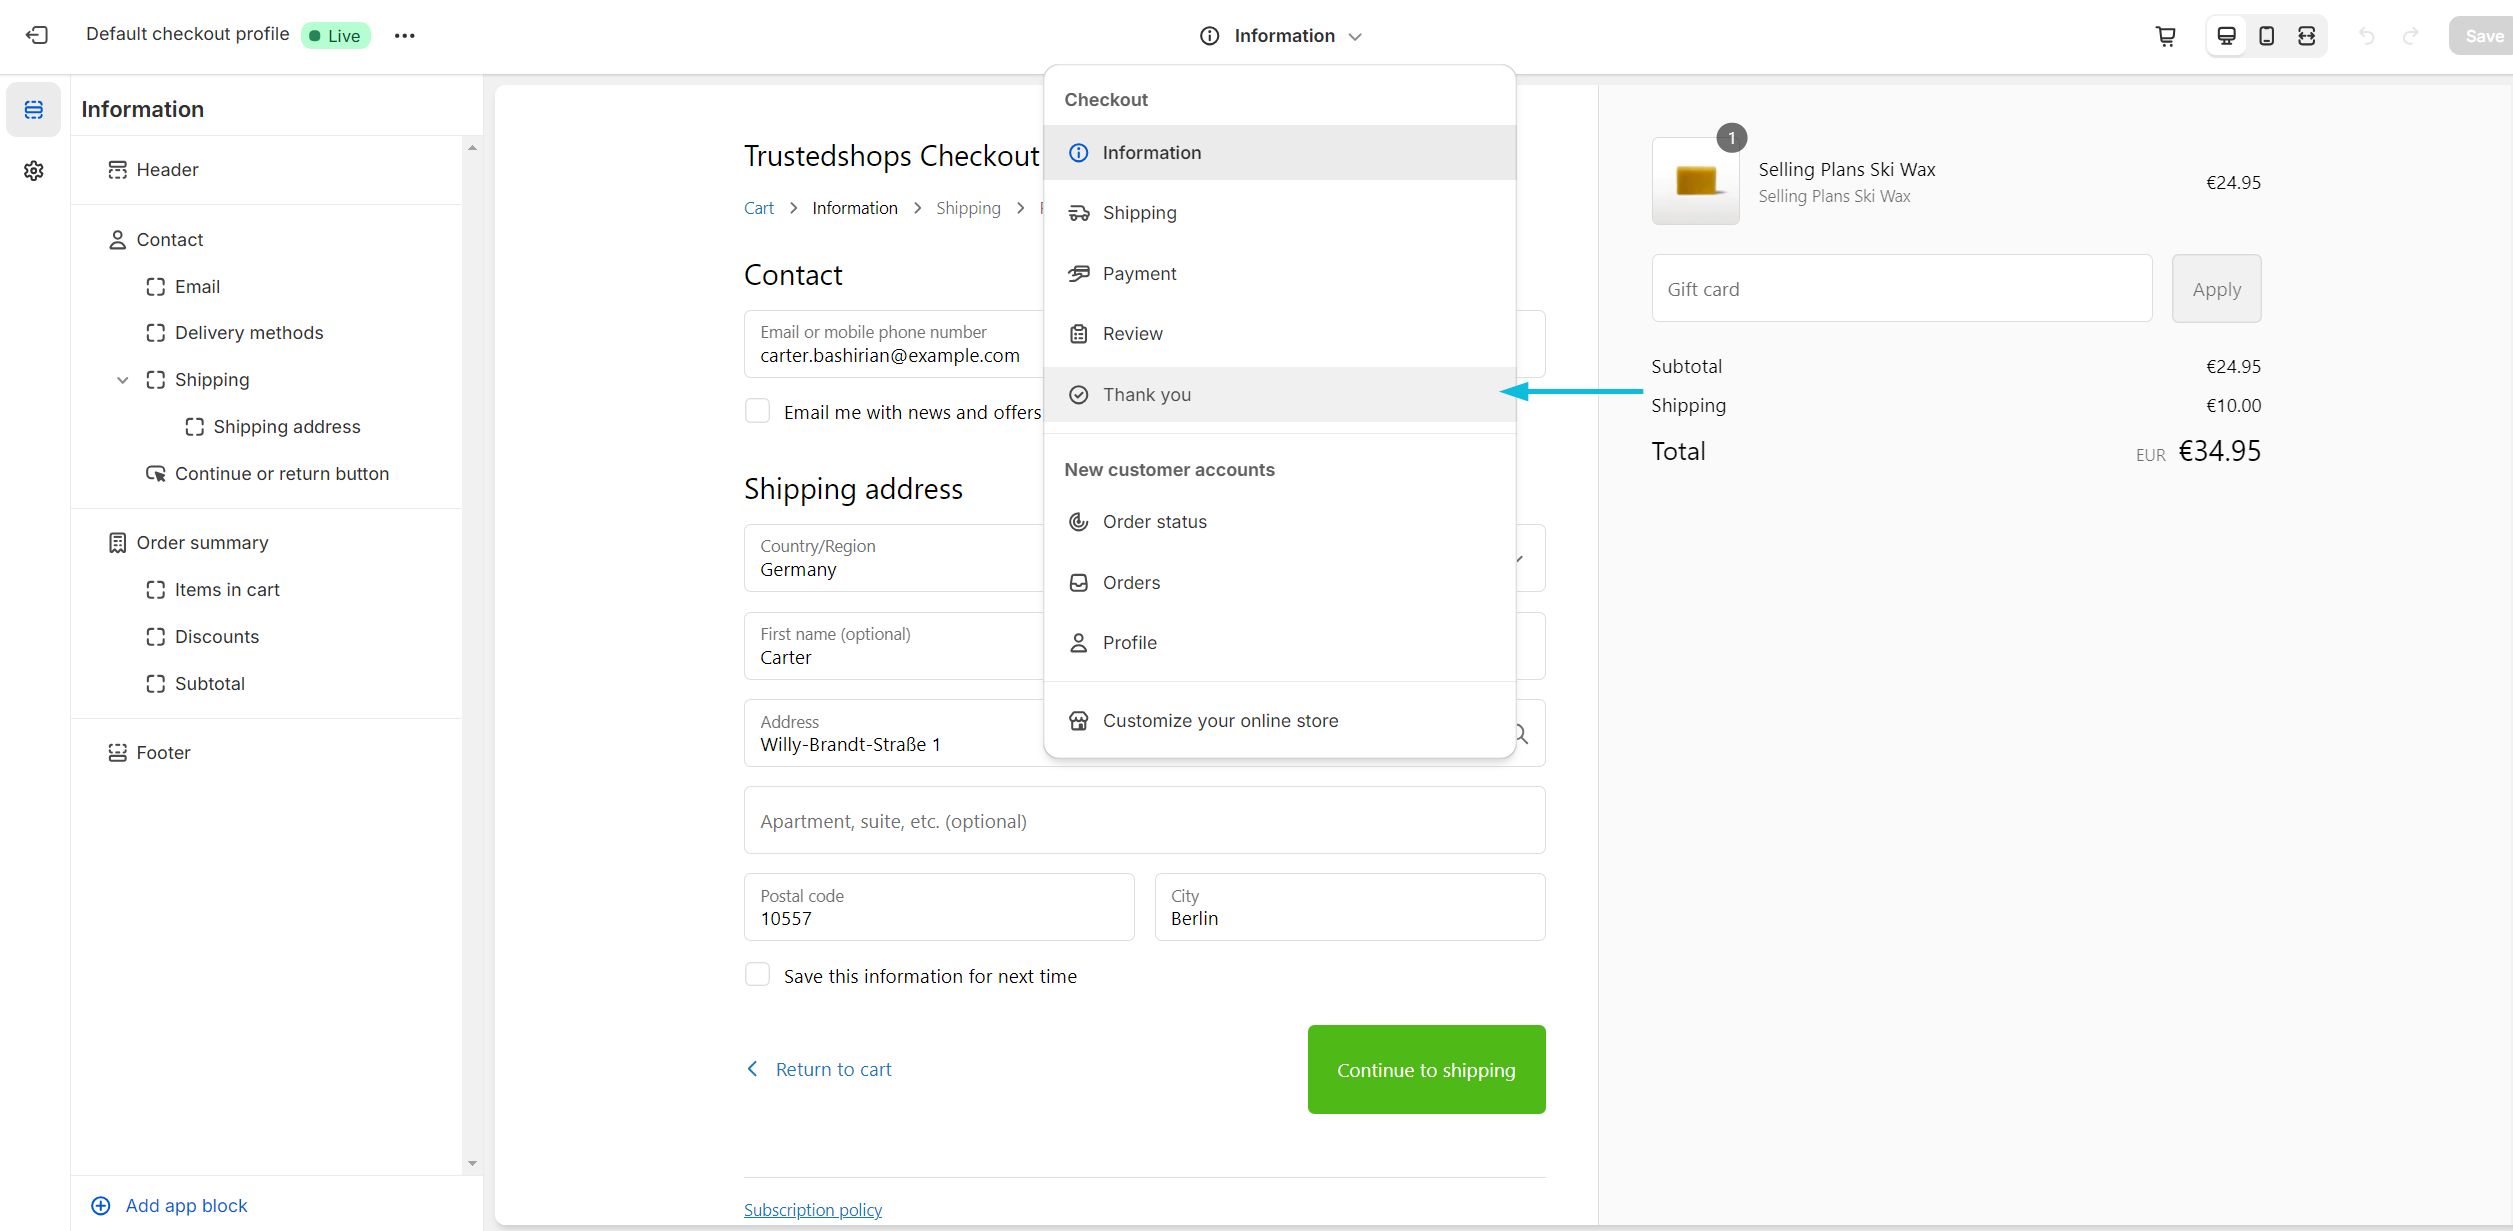
Task: Click the City field
Action: coord(1350,908)
